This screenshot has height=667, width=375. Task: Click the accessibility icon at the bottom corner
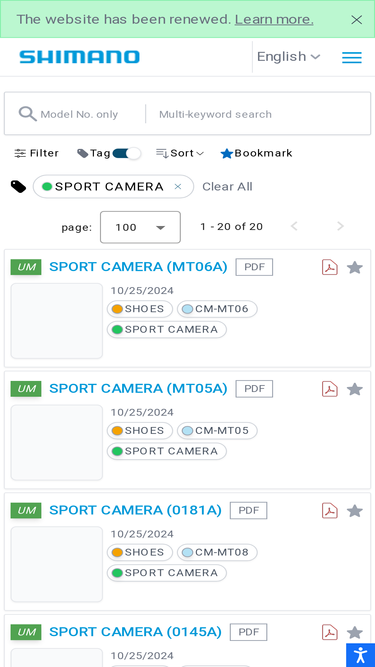tap(360, 655)
